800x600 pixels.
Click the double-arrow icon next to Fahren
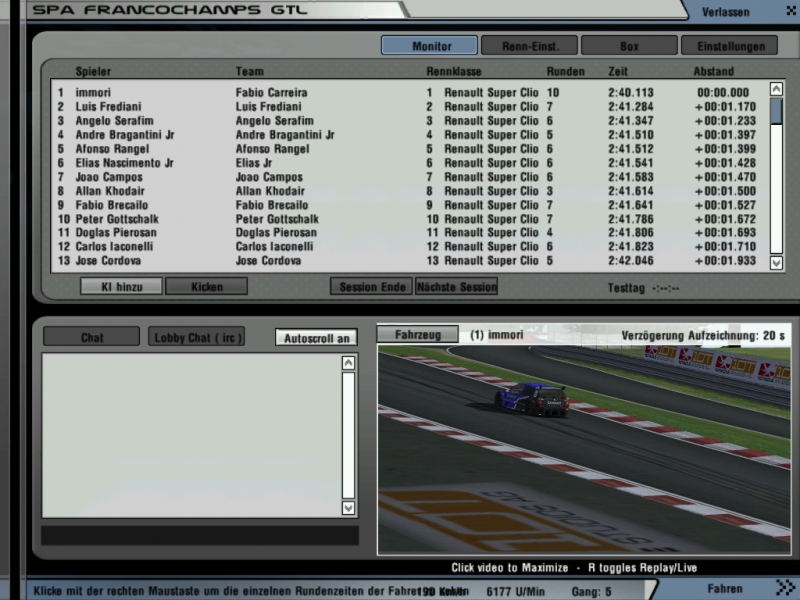[785, 588]
